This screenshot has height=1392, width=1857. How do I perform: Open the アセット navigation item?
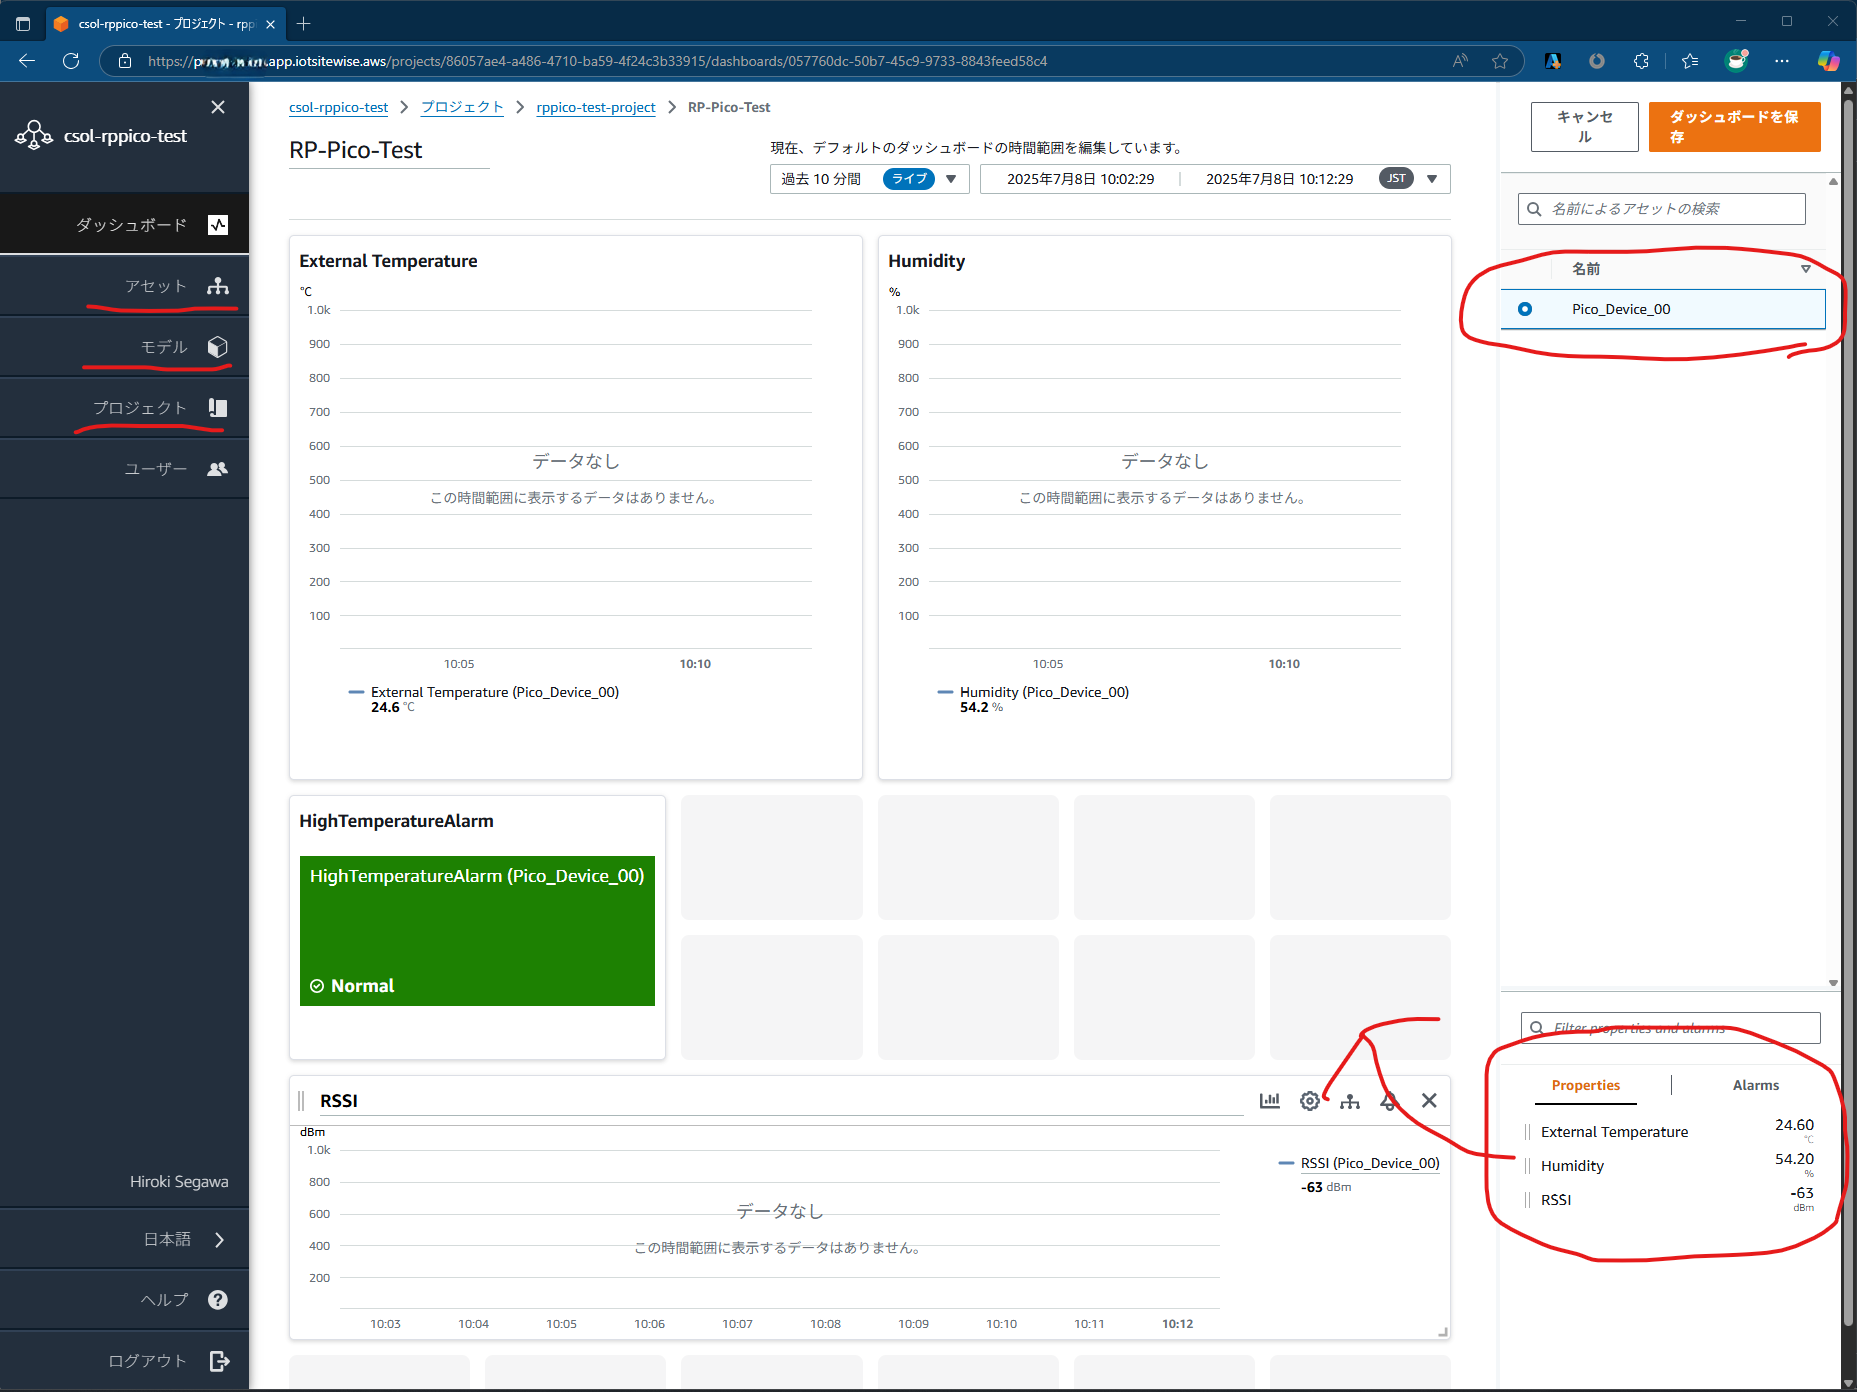coord(125,286)
